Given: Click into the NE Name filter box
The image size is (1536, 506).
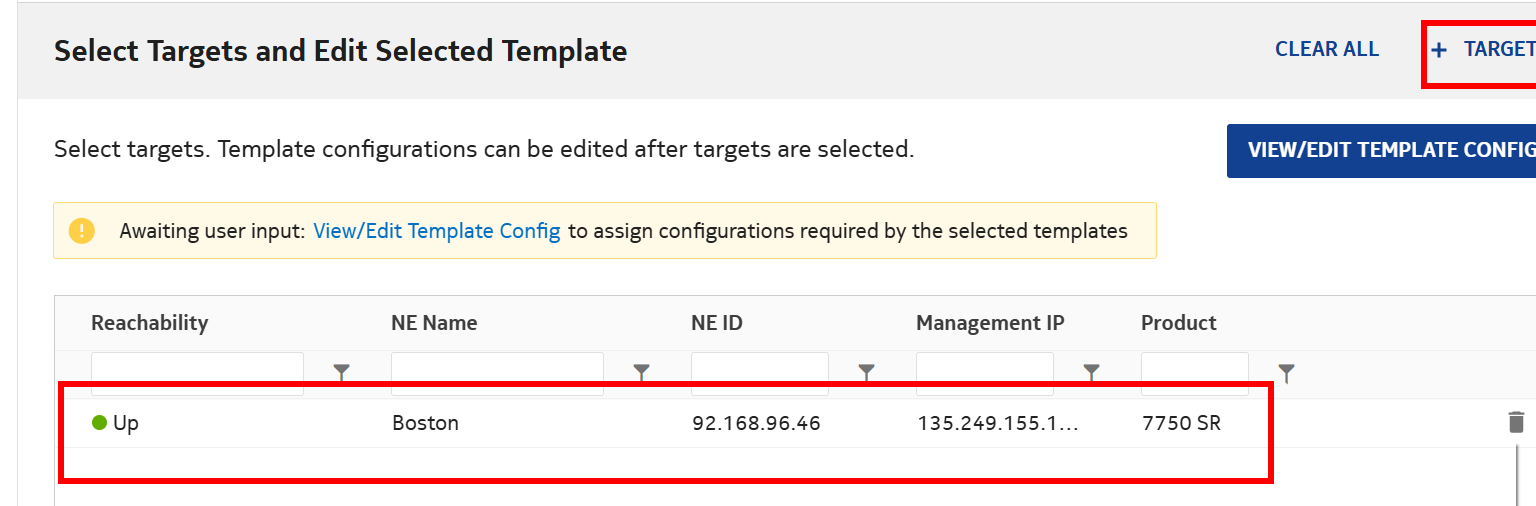Looking at the screenshot, I should pyautogui.click(x=497, y=372).
